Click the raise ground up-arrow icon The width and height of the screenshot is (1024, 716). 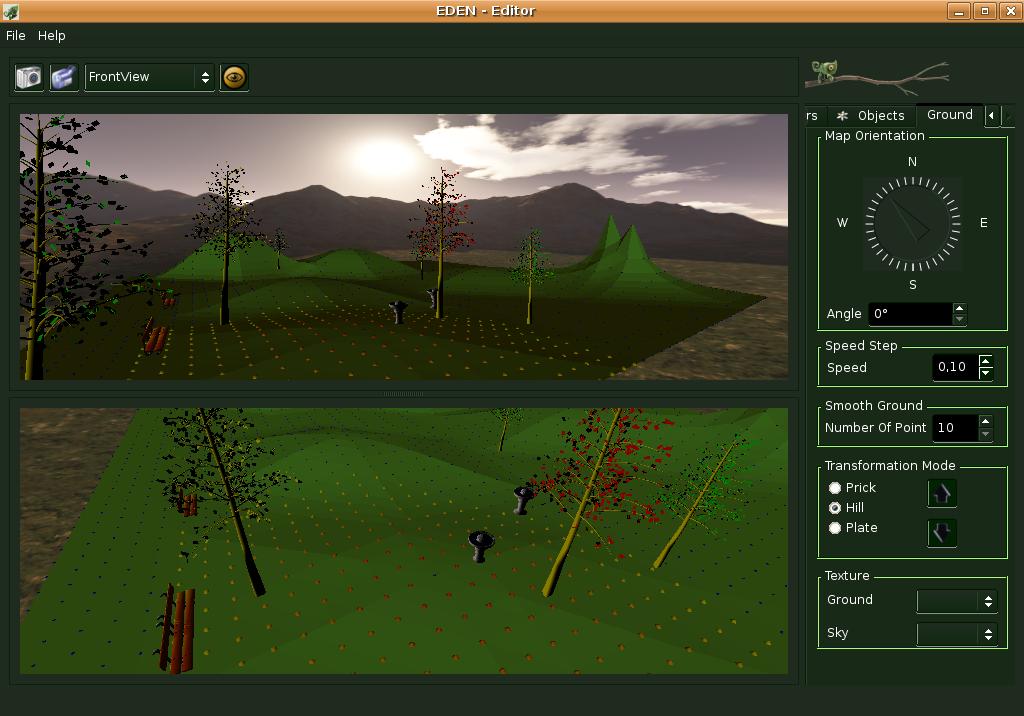pos(942,493)
